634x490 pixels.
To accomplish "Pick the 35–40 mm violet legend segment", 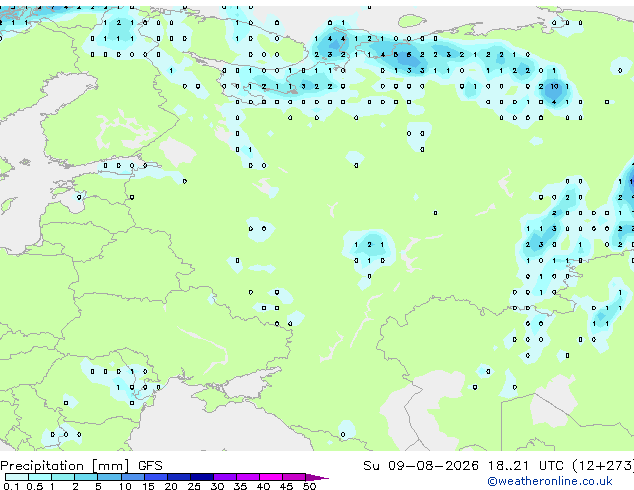I will click(248, 477).
